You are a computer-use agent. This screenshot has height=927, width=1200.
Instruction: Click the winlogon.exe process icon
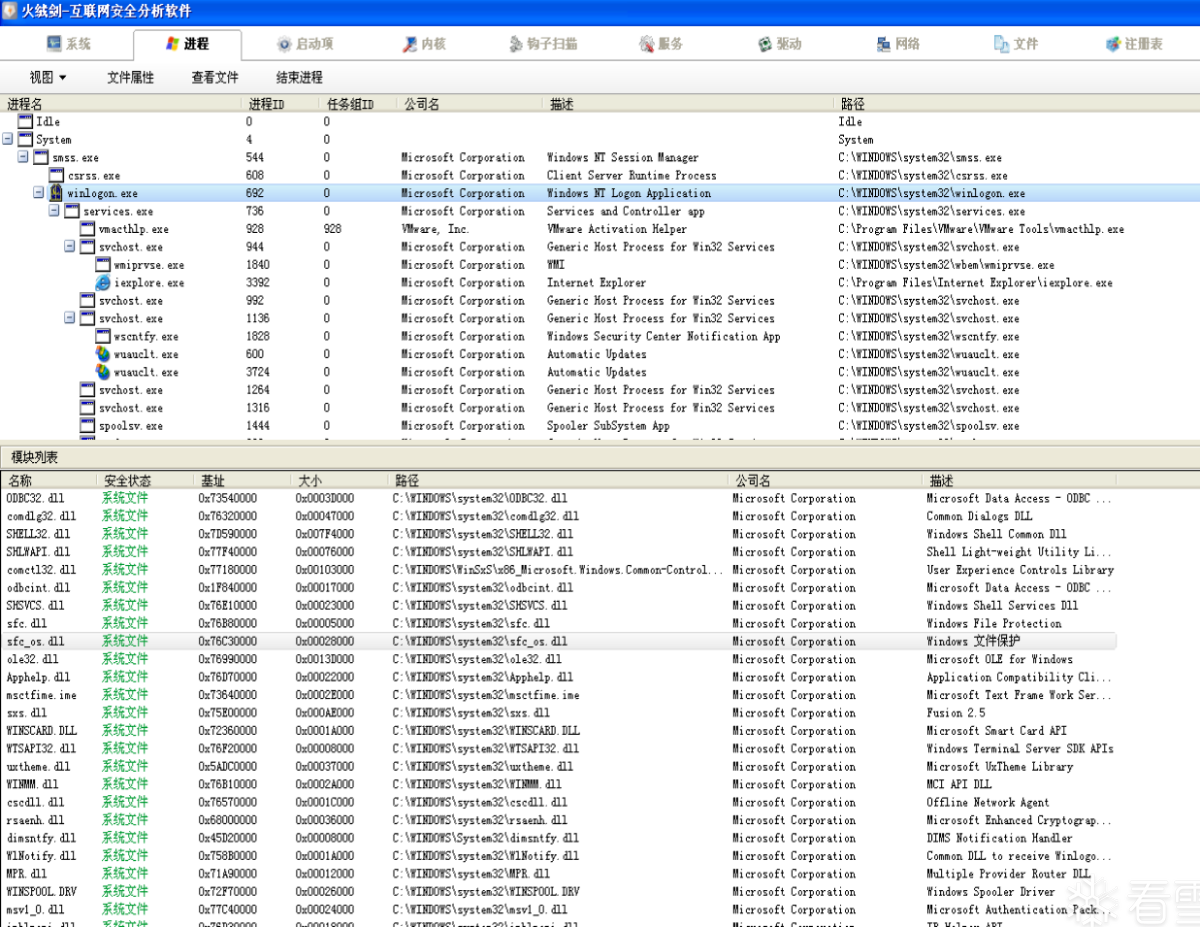click(57, 193)
